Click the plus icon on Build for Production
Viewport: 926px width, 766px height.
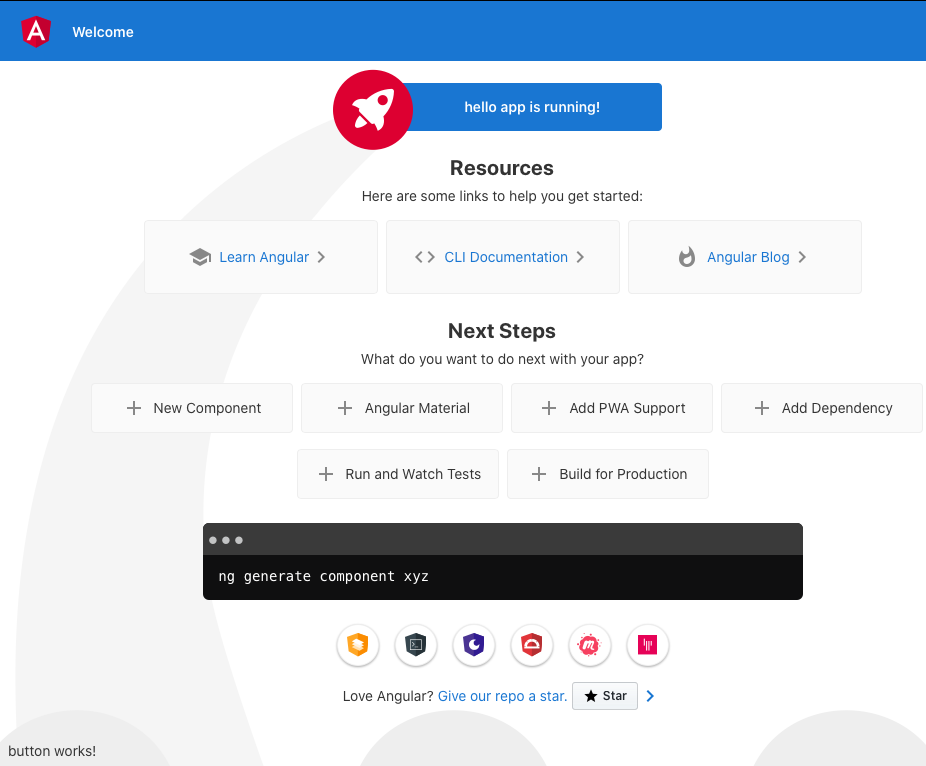pos(539,474)
